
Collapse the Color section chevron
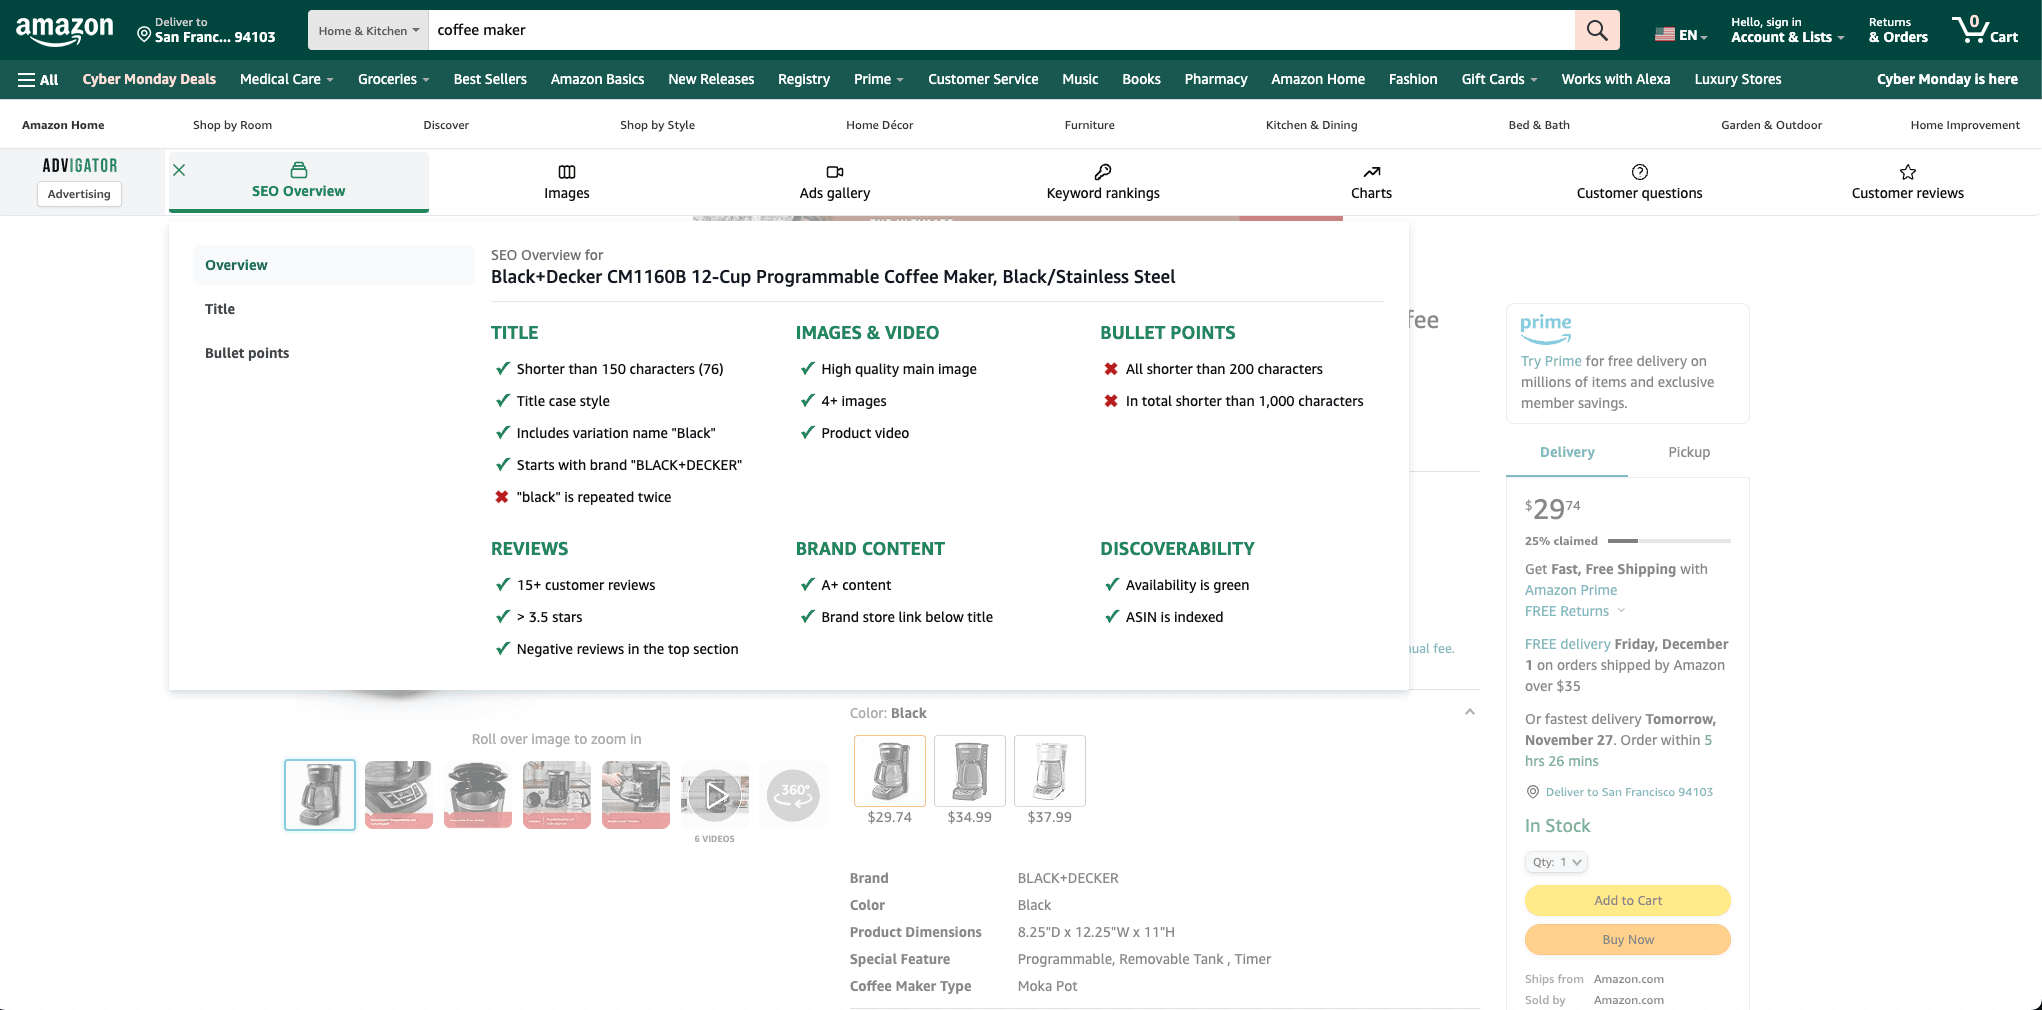1470,712
